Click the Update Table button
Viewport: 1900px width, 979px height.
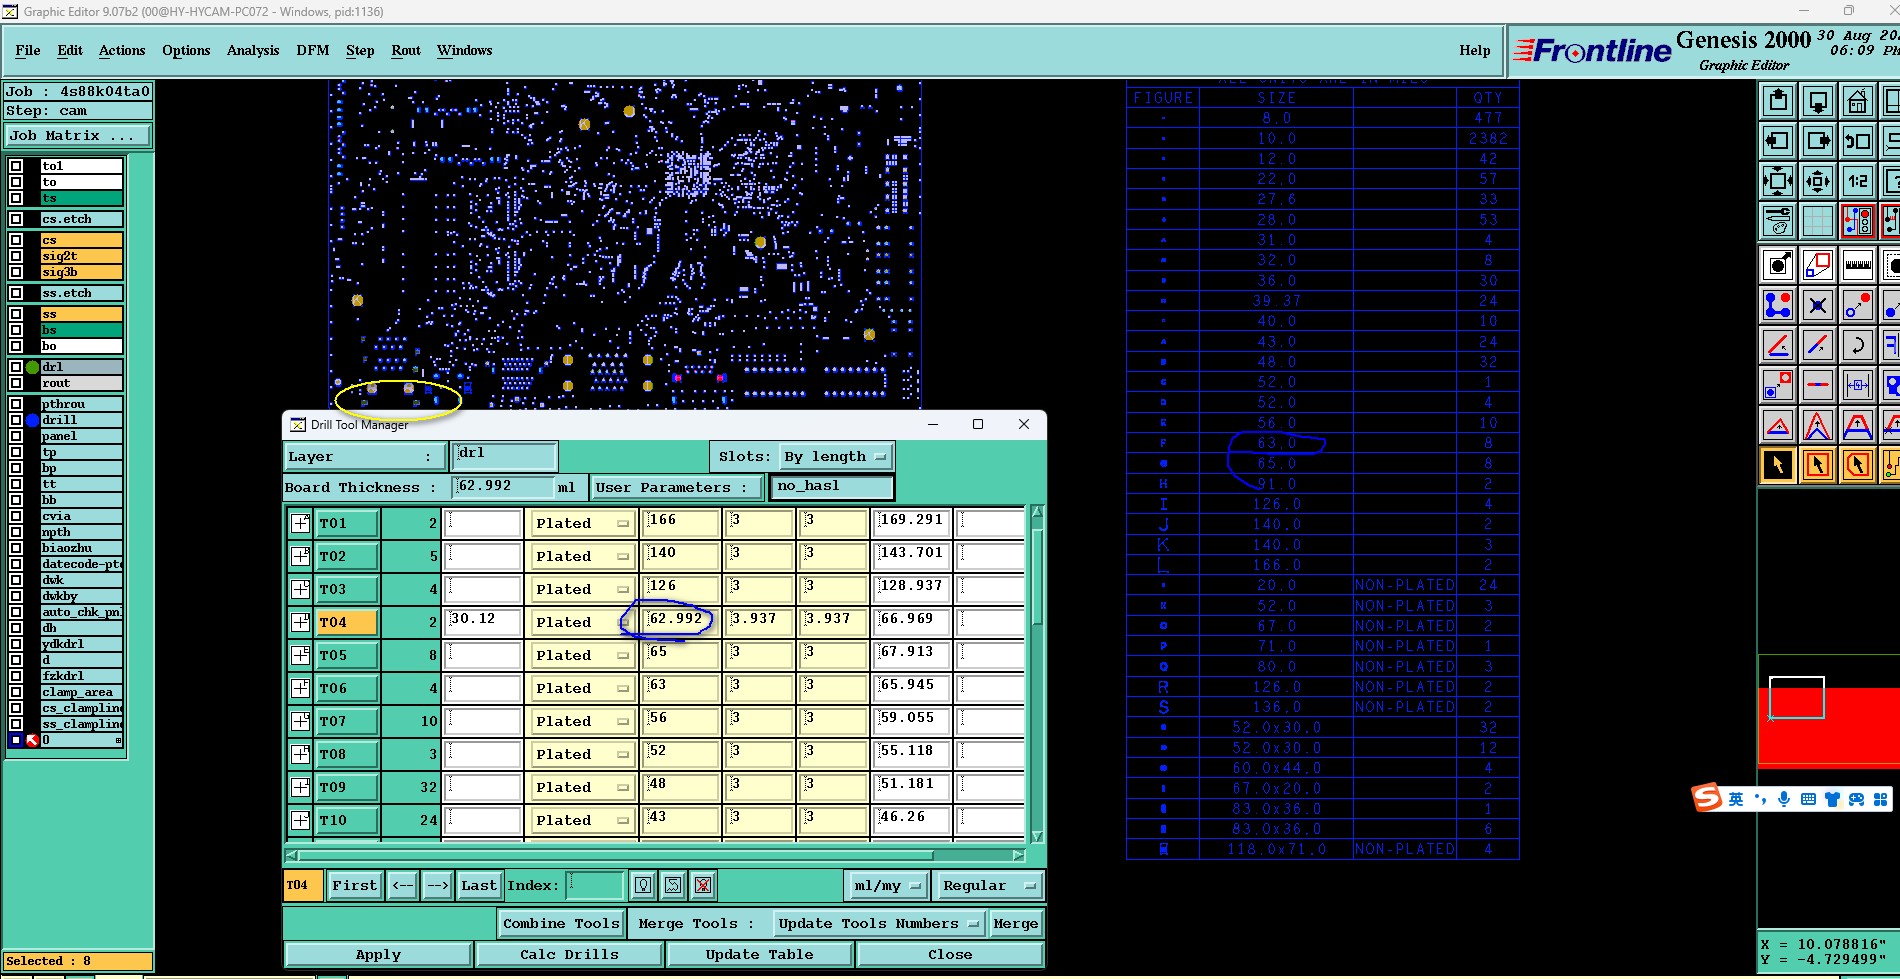click(x=759, y=955)
